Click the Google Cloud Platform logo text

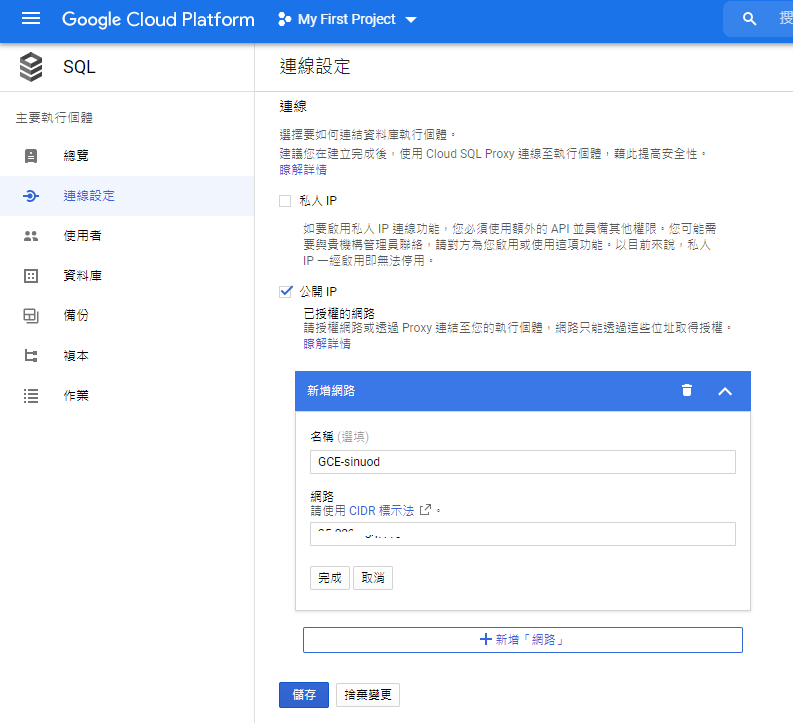click(x=158, y=19)
